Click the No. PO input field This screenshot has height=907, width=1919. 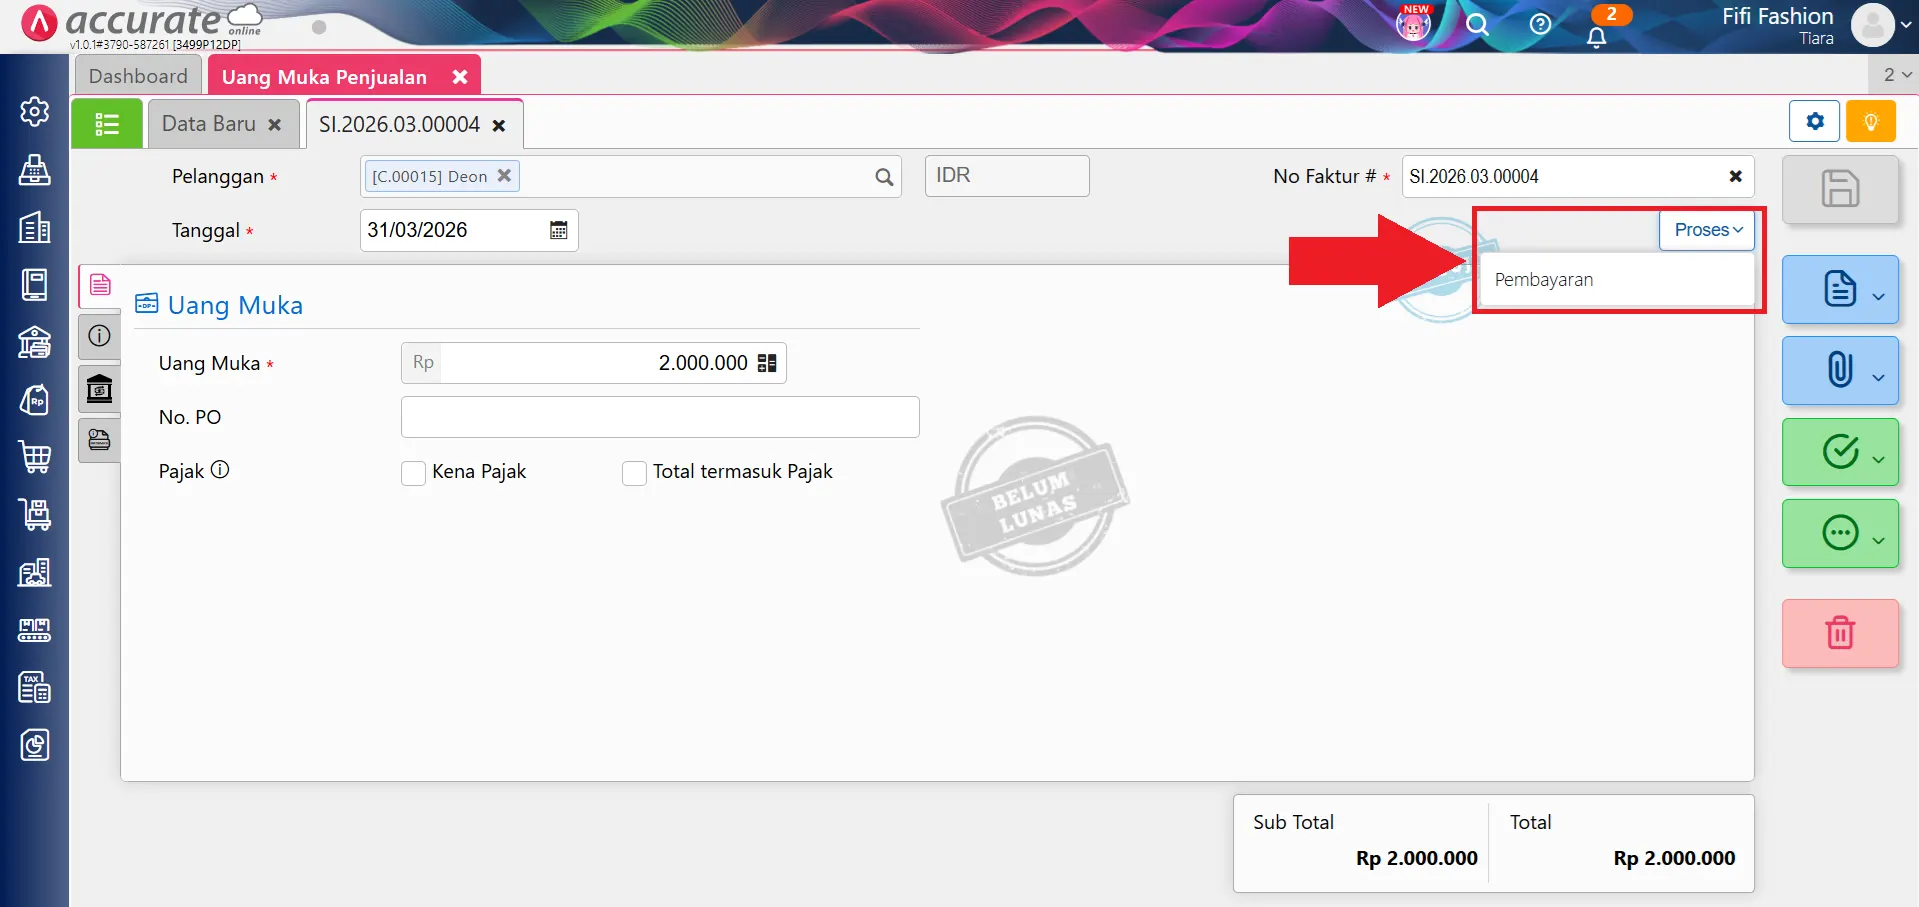[x=660, y=417]
